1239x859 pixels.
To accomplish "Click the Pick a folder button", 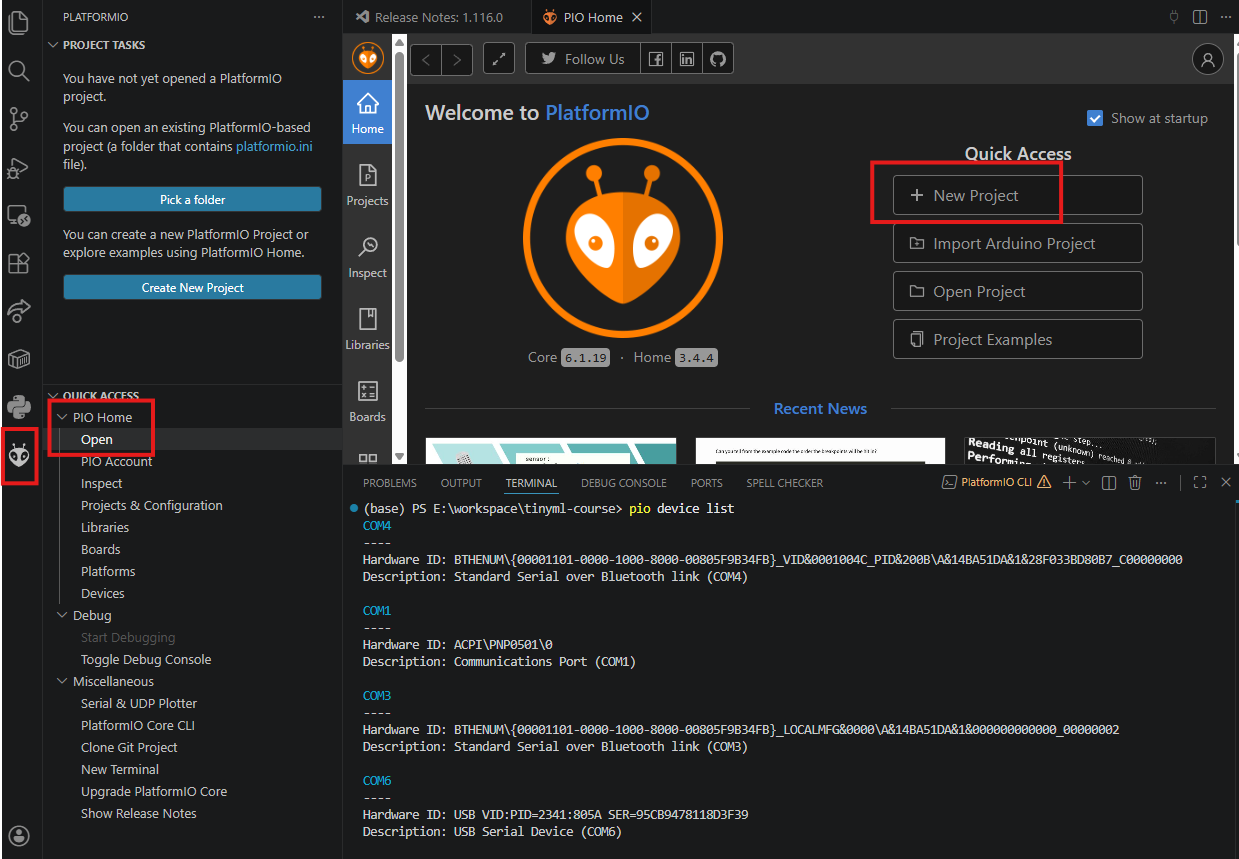I will point(192,199).
